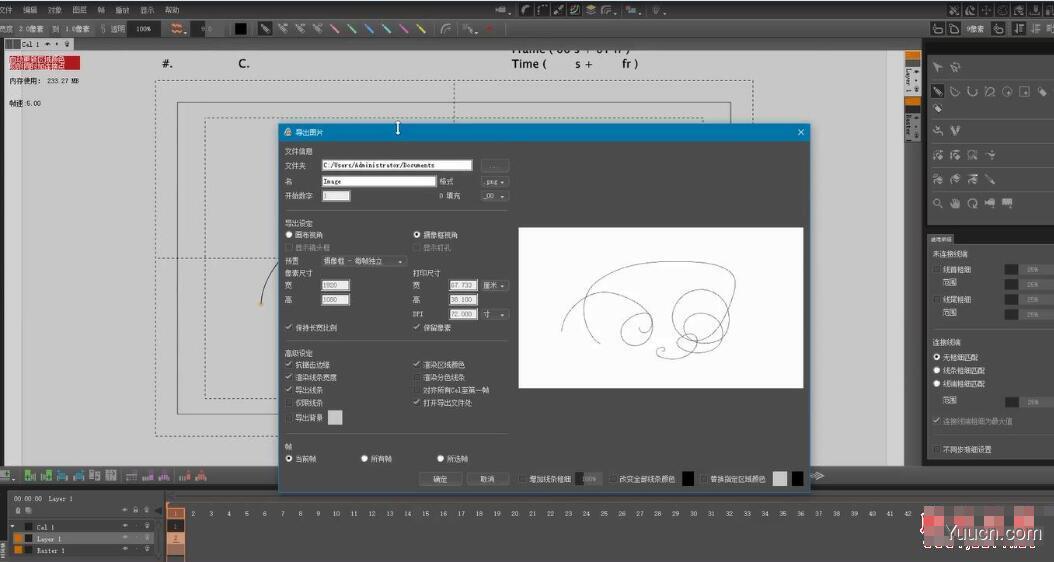Viewport: 1054px width, 562px height.
Task: Select the zoom magnifier tool
Action: 938,203
